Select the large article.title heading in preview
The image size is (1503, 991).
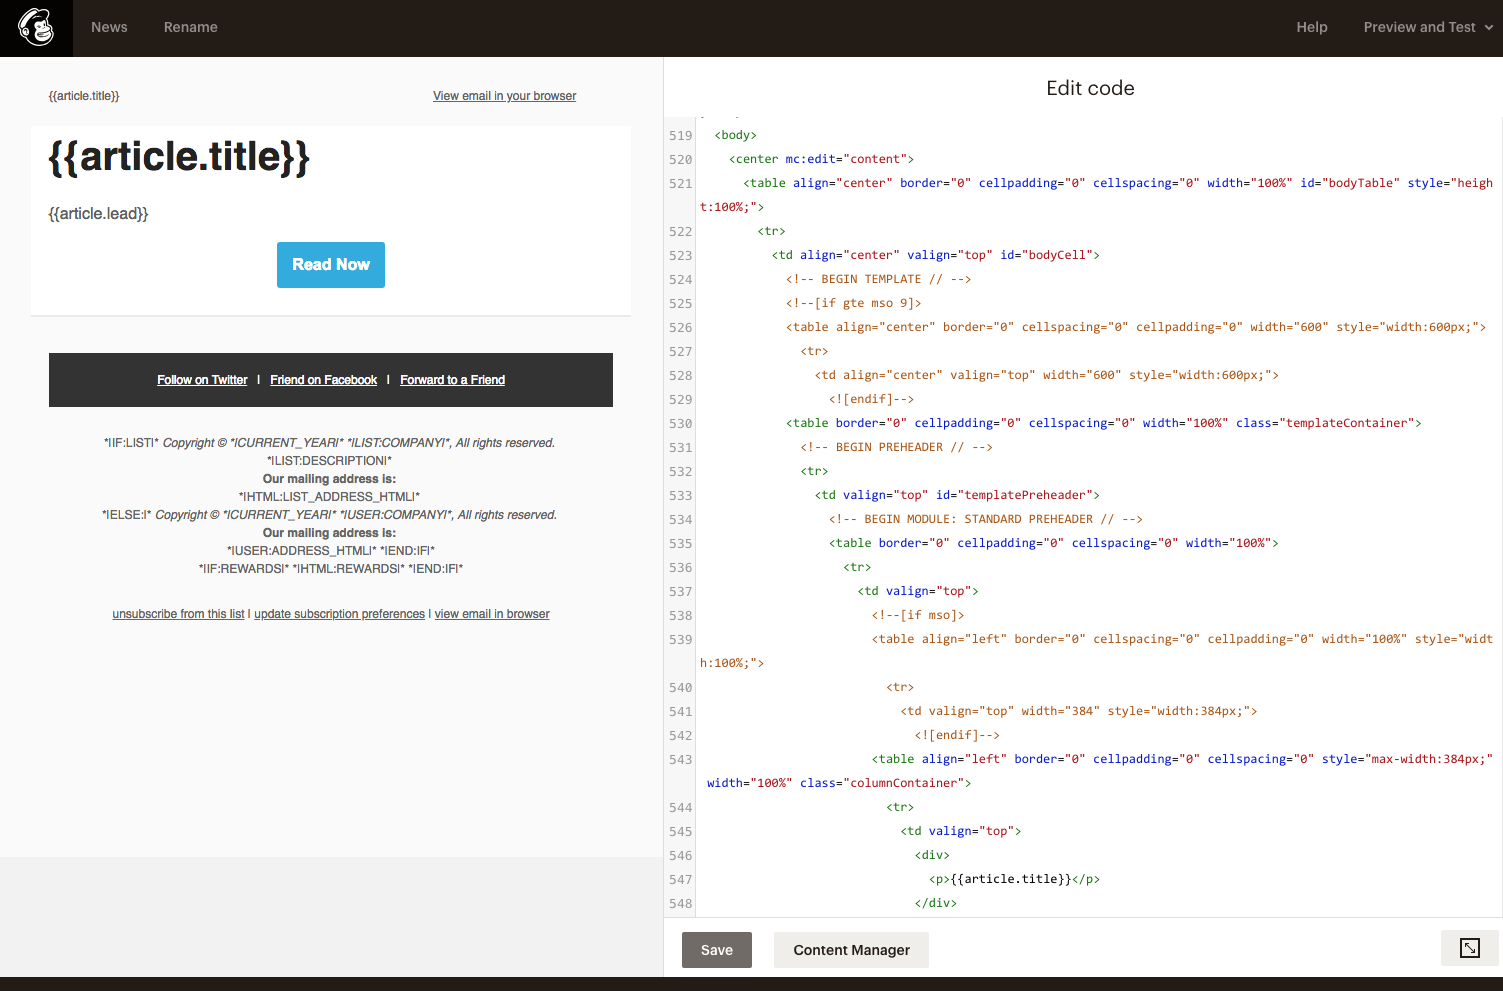click(x=179, y=157)
